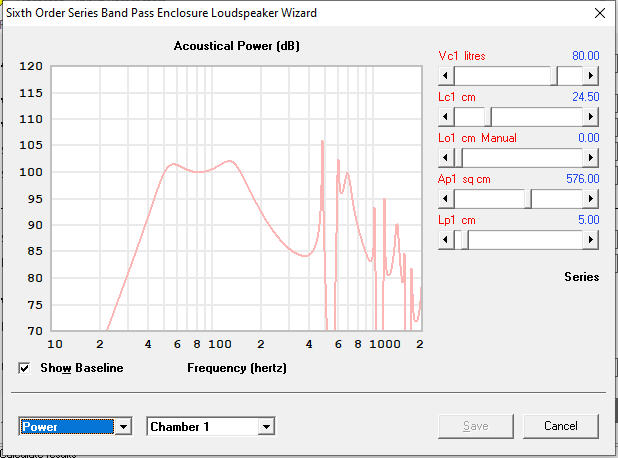Decrease Ap1 sq cm with left arrow
Screen dimensions: 618x458
446,198
